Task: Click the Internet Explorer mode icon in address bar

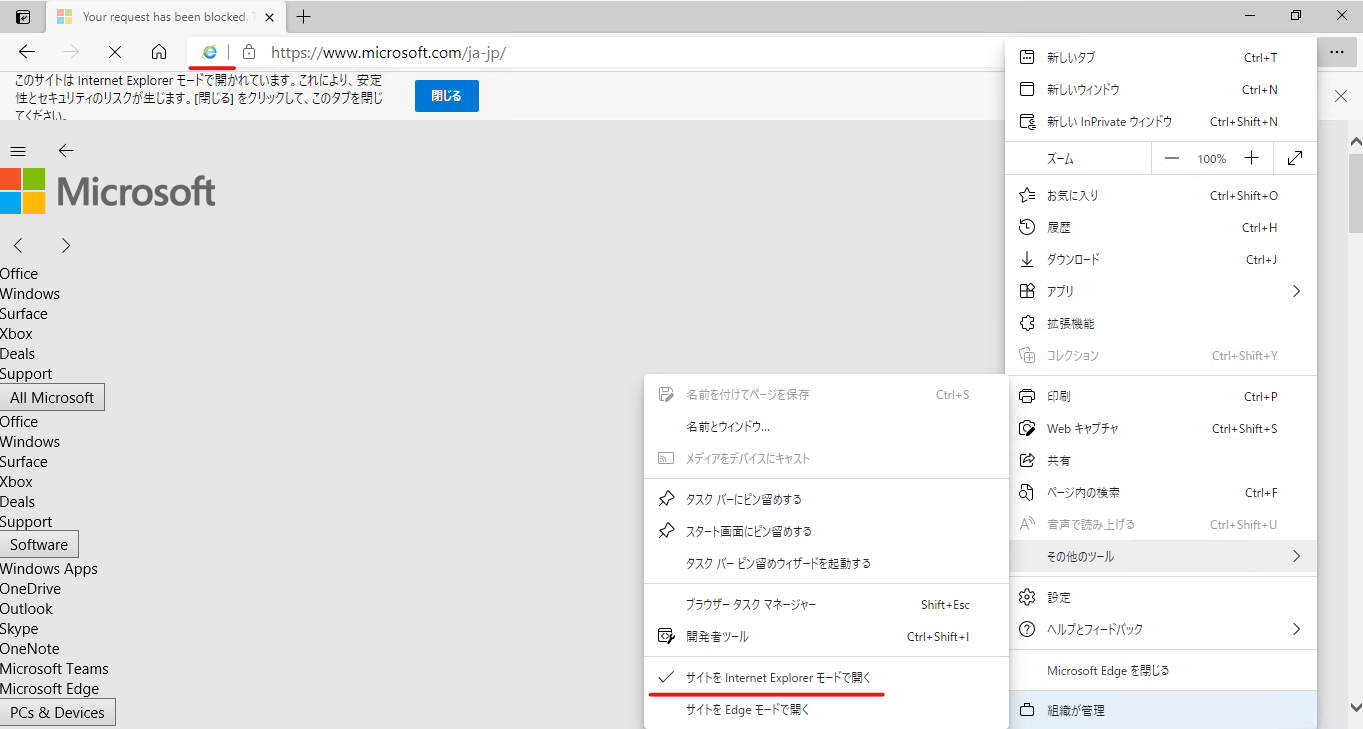Action: click(x=210, y=52)
